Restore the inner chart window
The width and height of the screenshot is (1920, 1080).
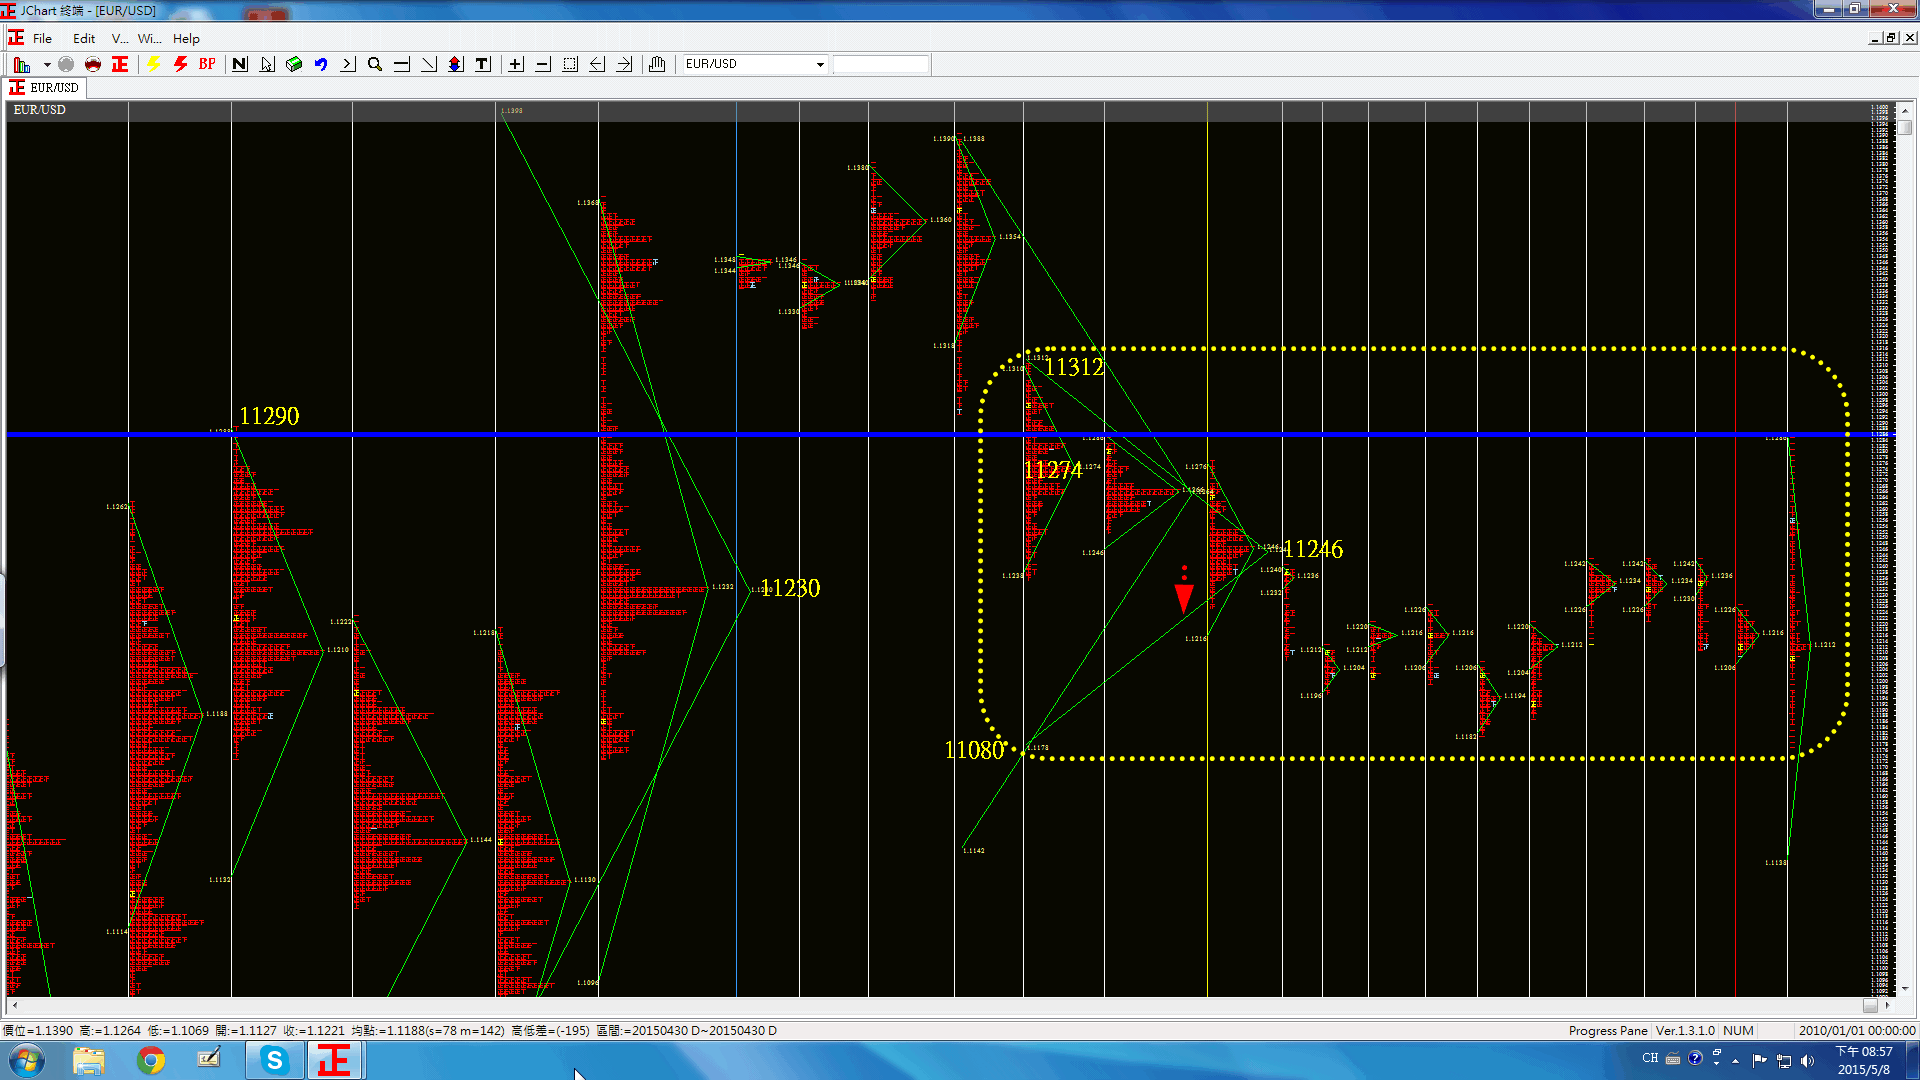click(x=1891, y=38)
